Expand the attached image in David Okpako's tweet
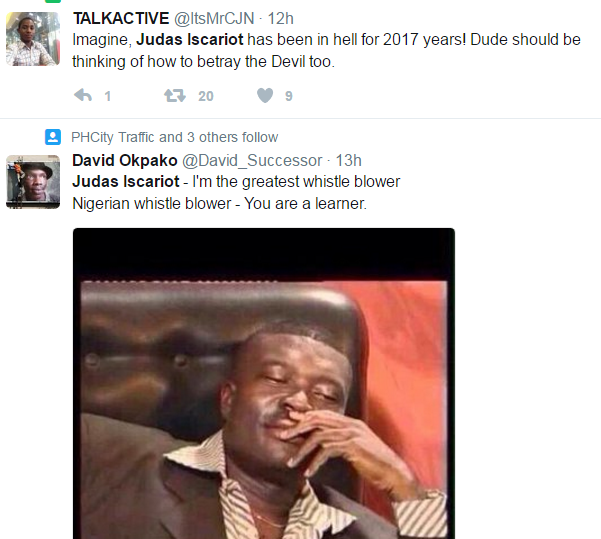This screenshot has width=601, height=539. click(x=264, y=383)
